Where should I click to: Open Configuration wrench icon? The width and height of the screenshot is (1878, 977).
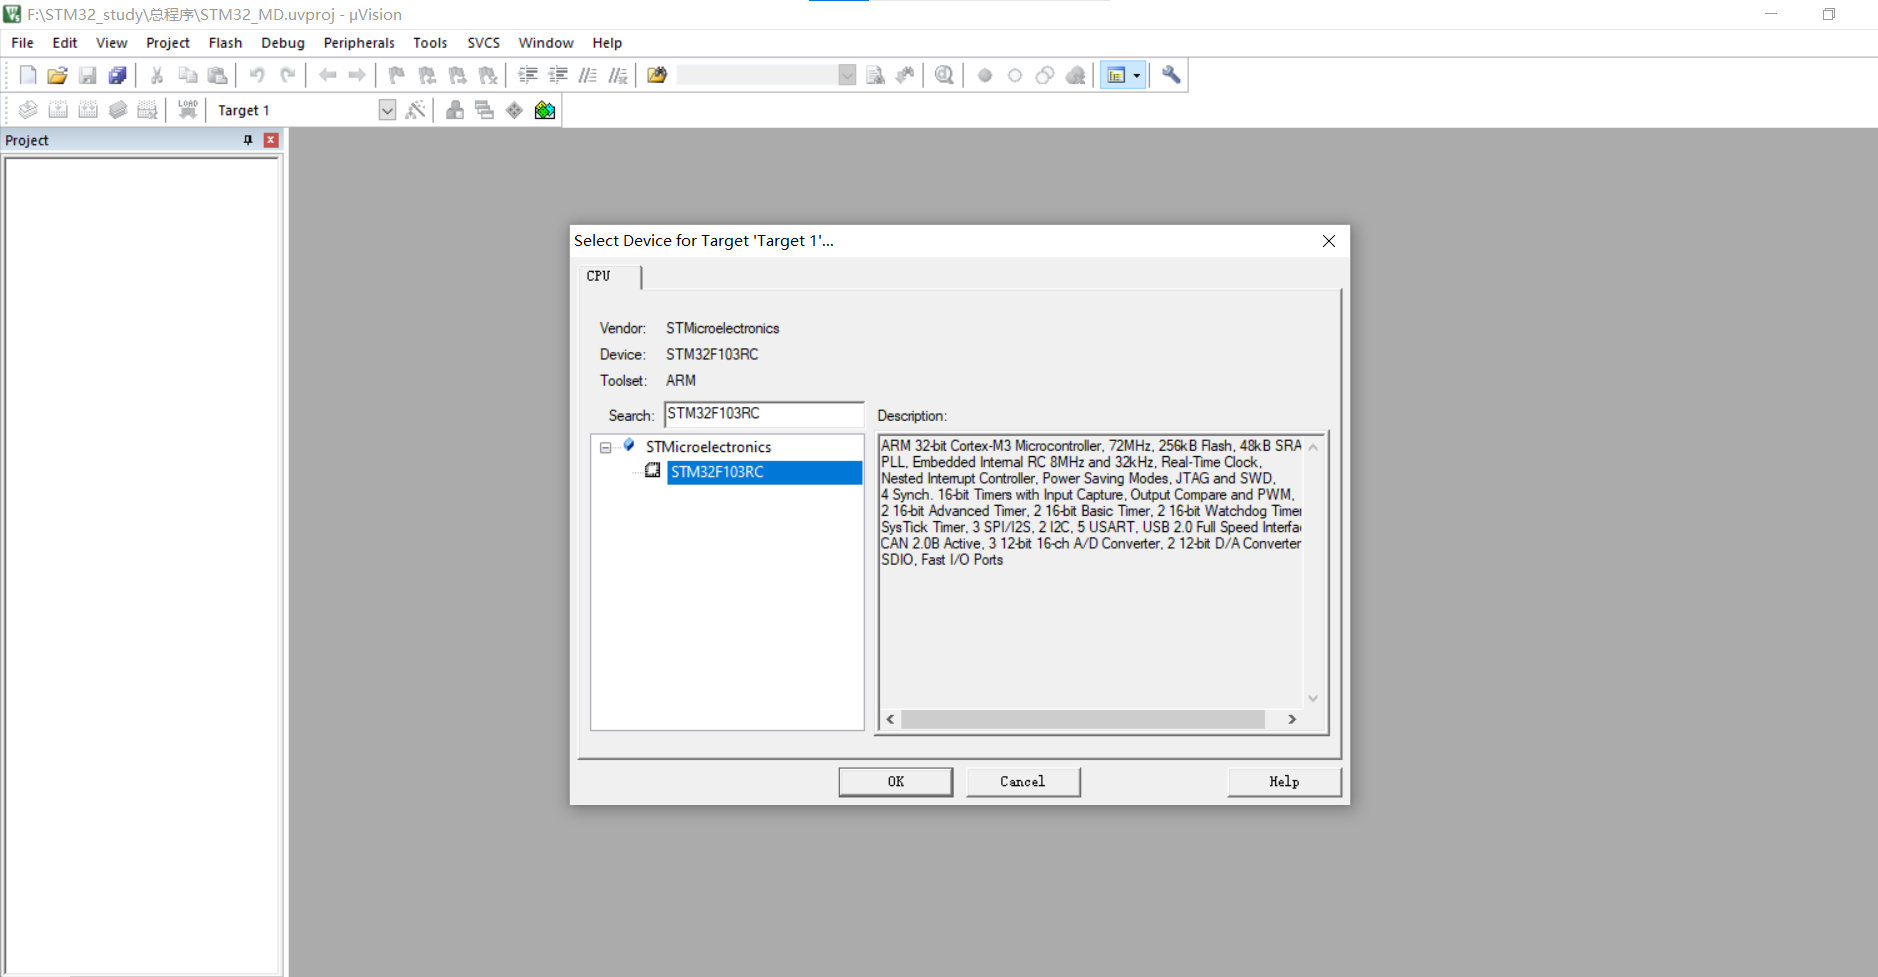click(x=1171, y=75)
